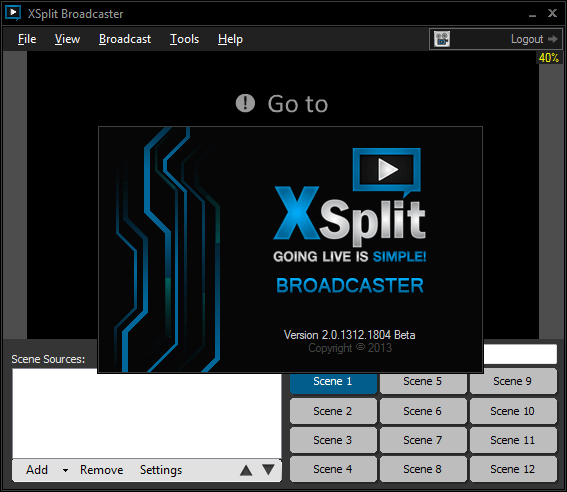This screenshot has width=567, height=492.
Task: Click the scene name input field
Action: tap(520, 354)
